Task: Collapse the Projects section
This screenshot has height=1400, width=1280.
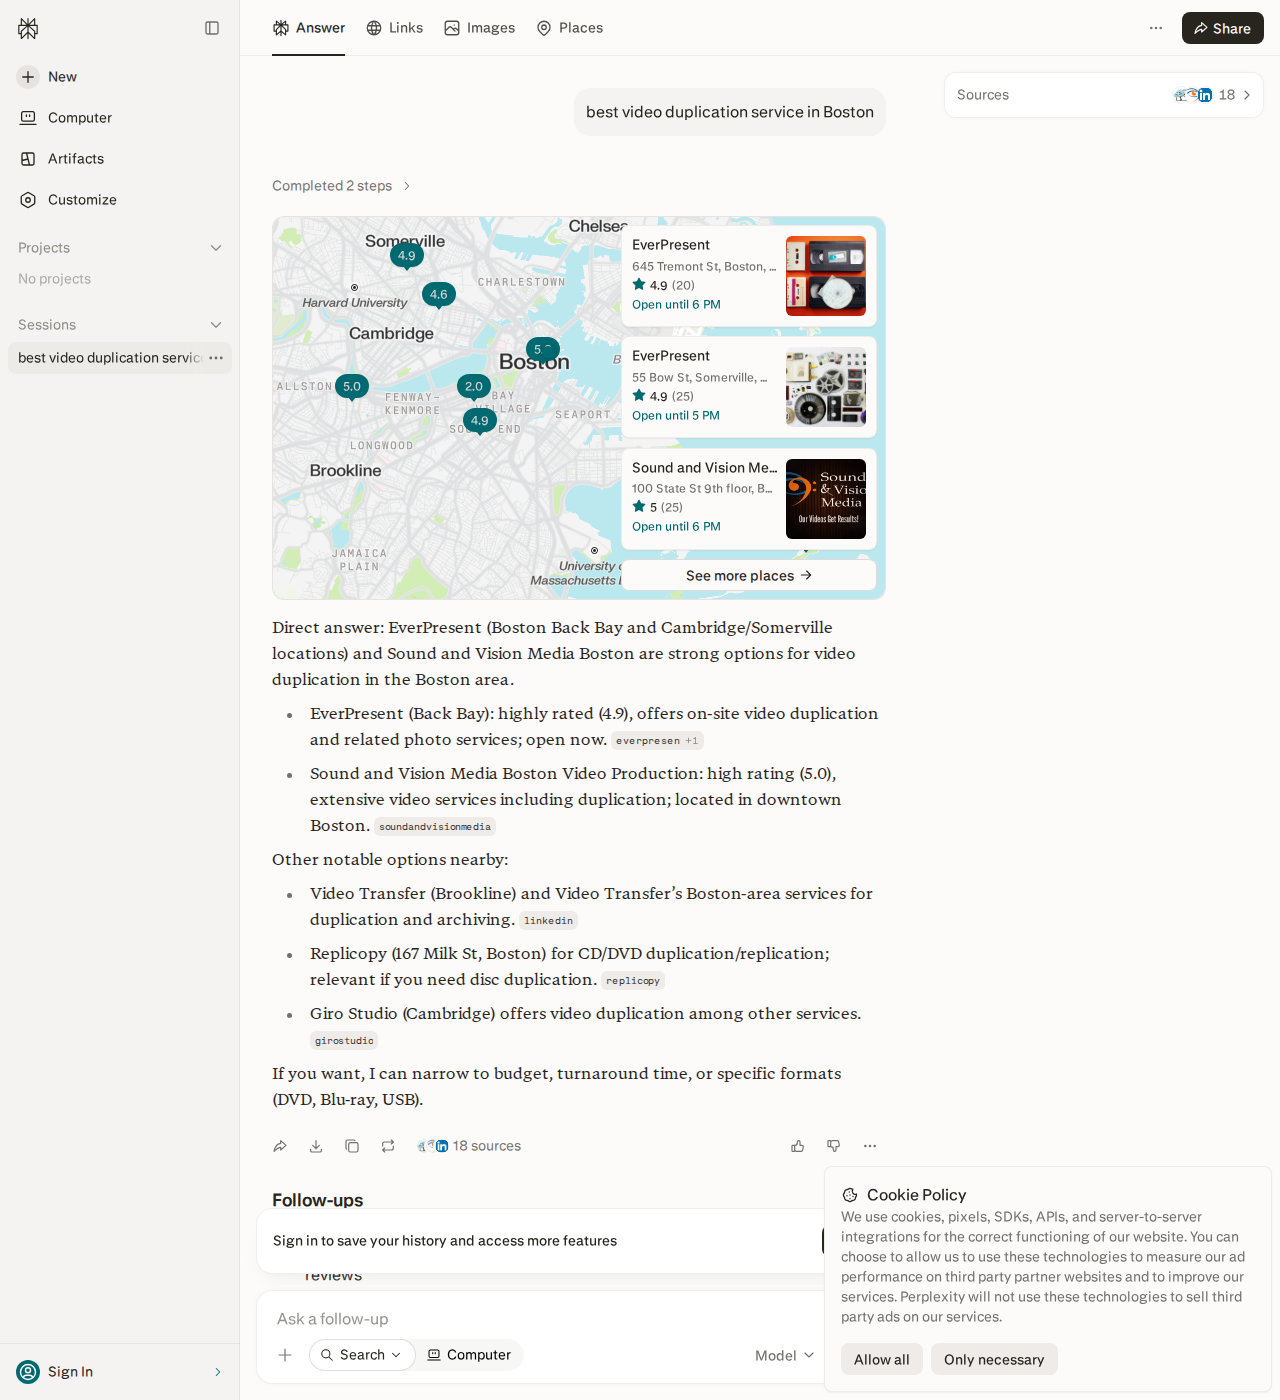Action: pos(216,248)
